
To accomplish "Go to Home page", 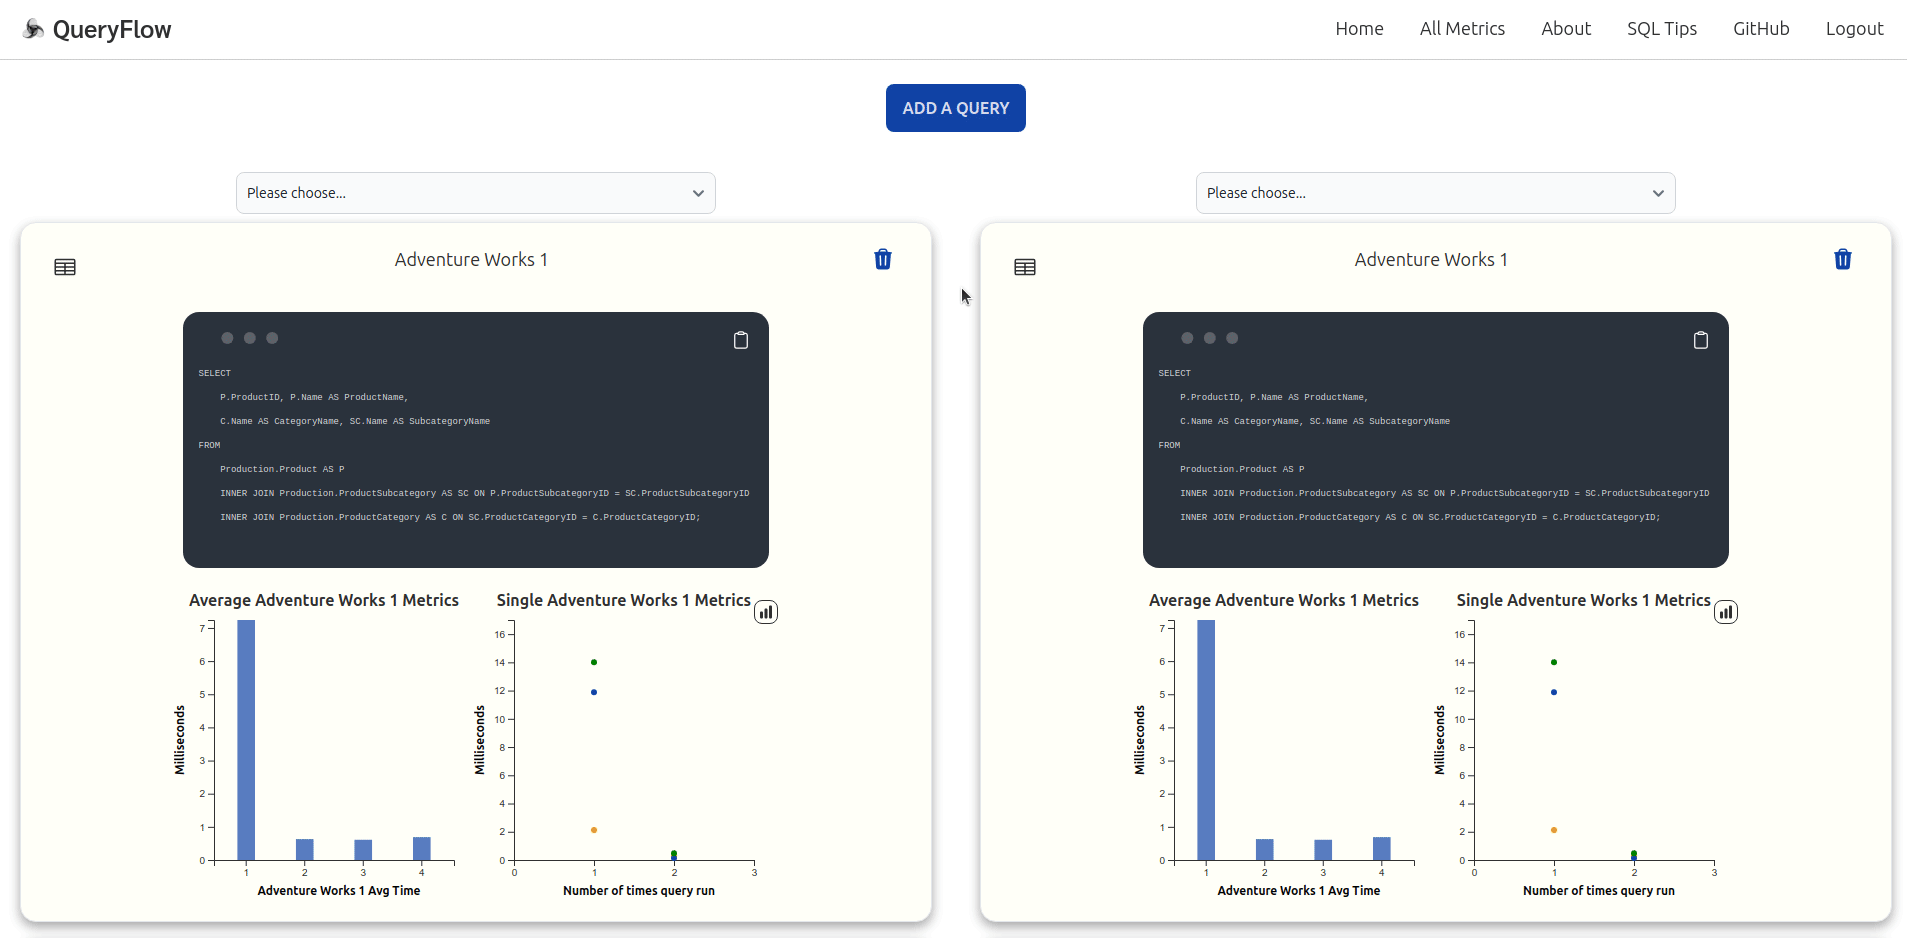I will 1359,29.
